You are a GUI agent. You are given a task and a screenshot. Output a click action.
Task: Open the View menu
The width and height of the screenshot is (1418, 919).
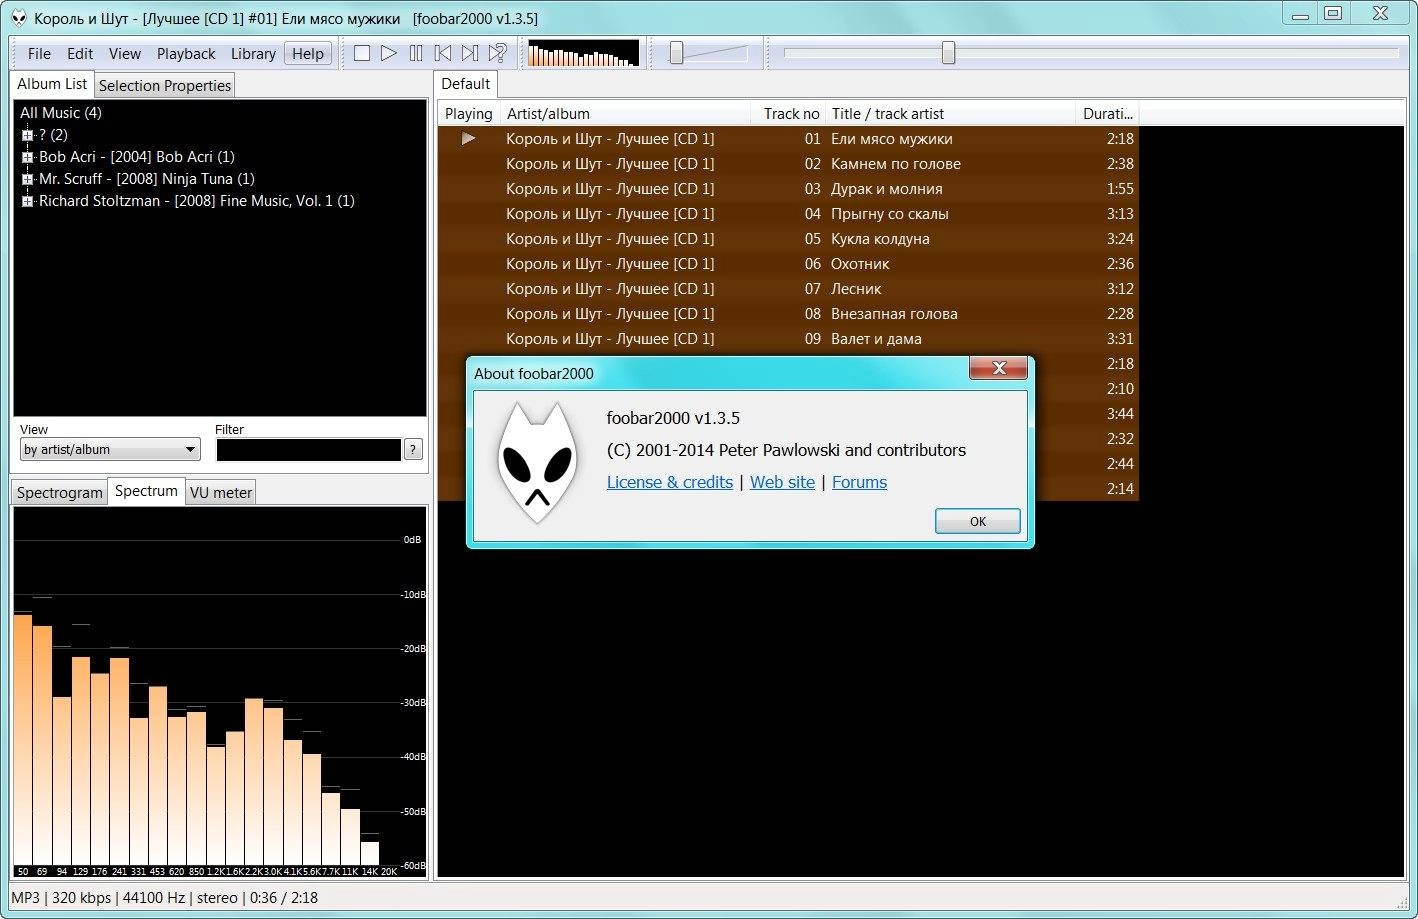tap(125, 54)
